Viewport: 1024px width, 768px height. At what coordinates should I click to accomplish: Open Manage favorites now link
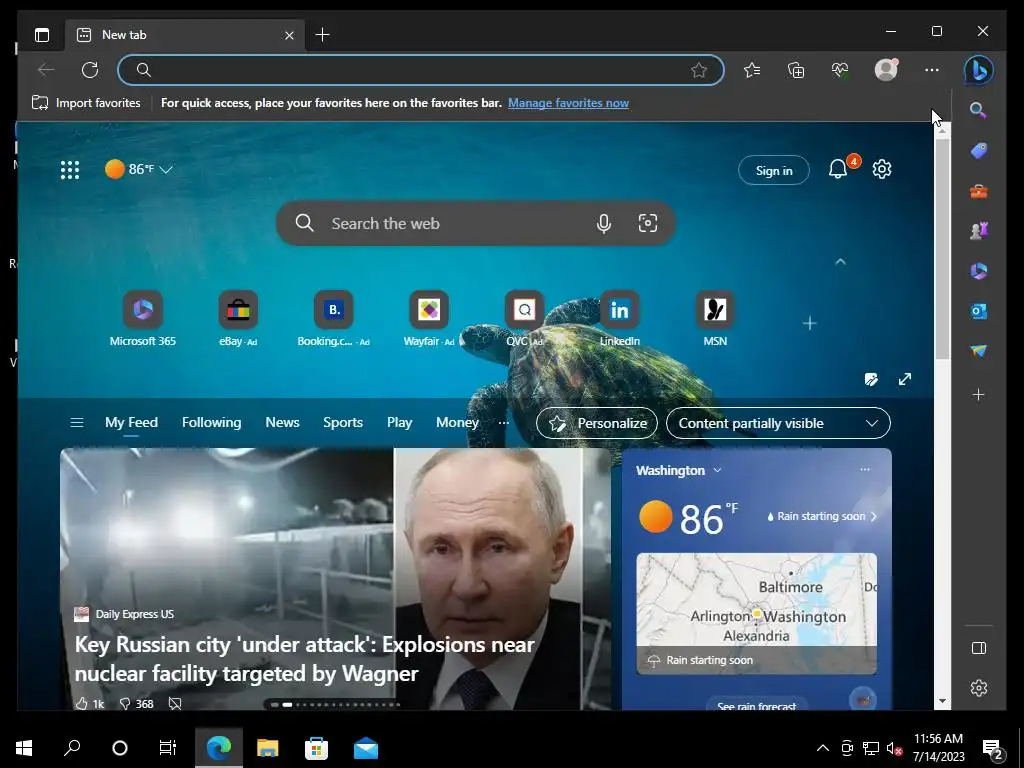568,103
